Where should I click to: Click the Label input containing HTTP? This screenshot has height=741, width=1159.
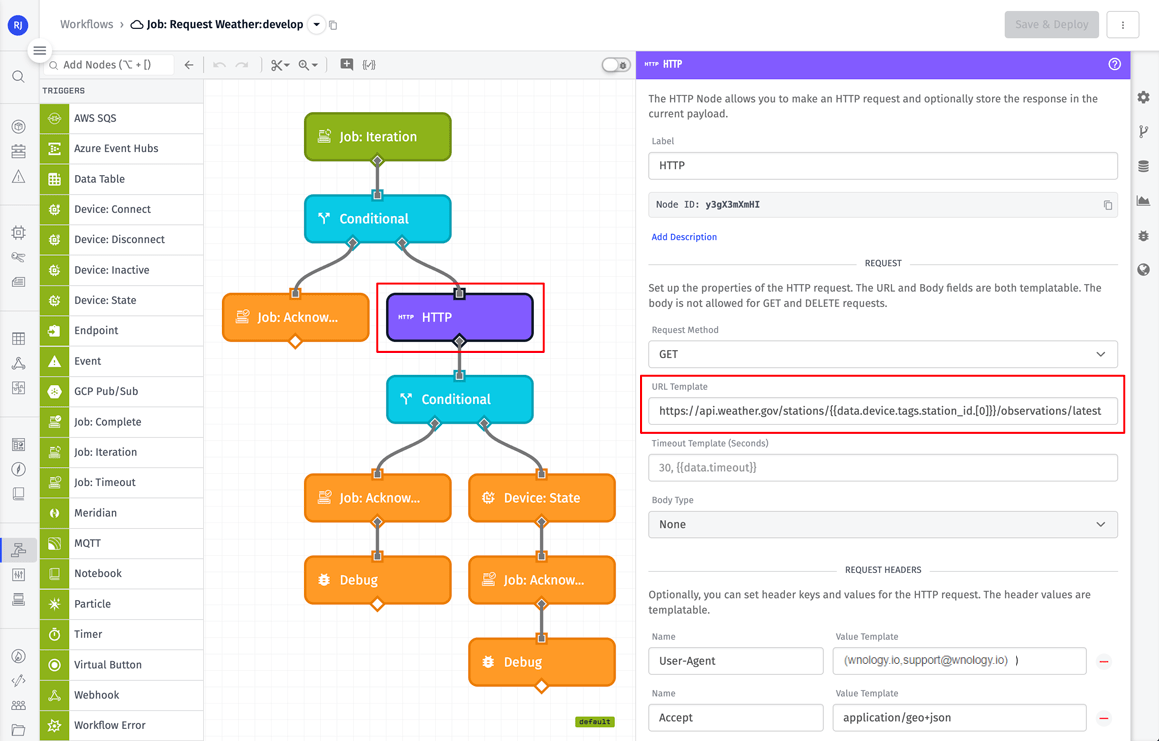coord(883,166)
